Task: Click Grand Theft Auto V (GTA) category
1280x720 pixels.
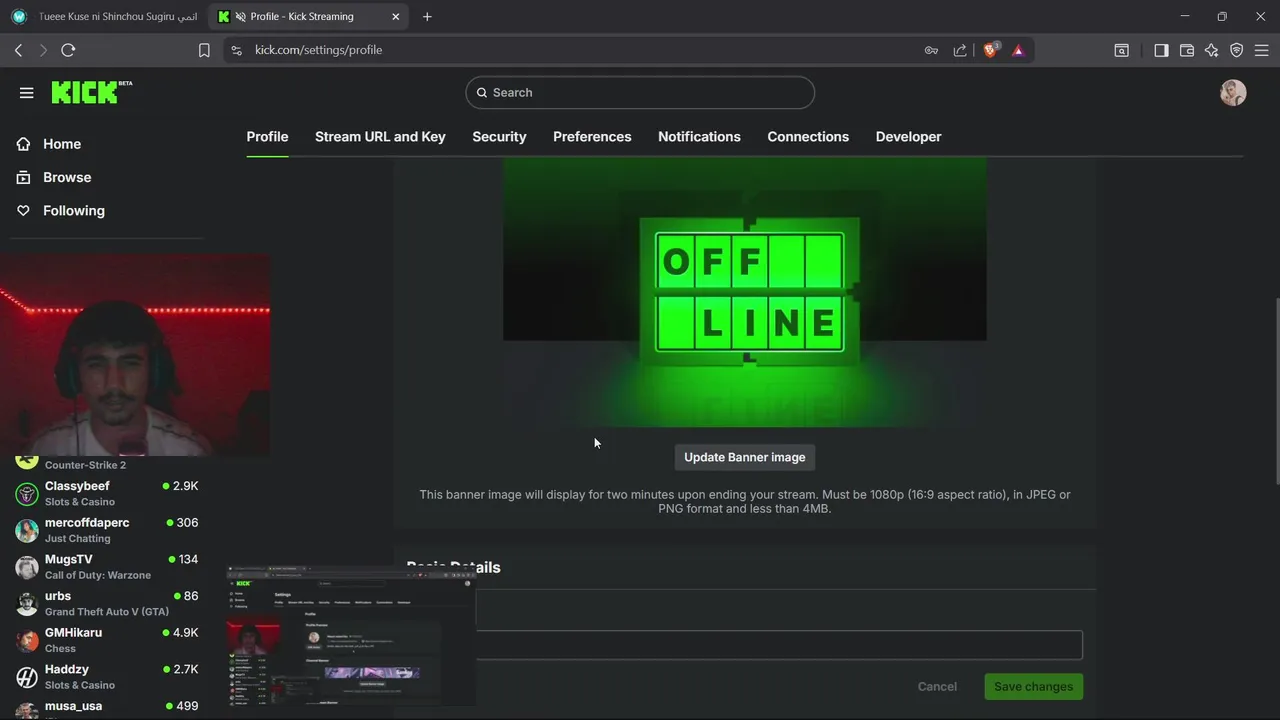Action: (x=107, y=612)
